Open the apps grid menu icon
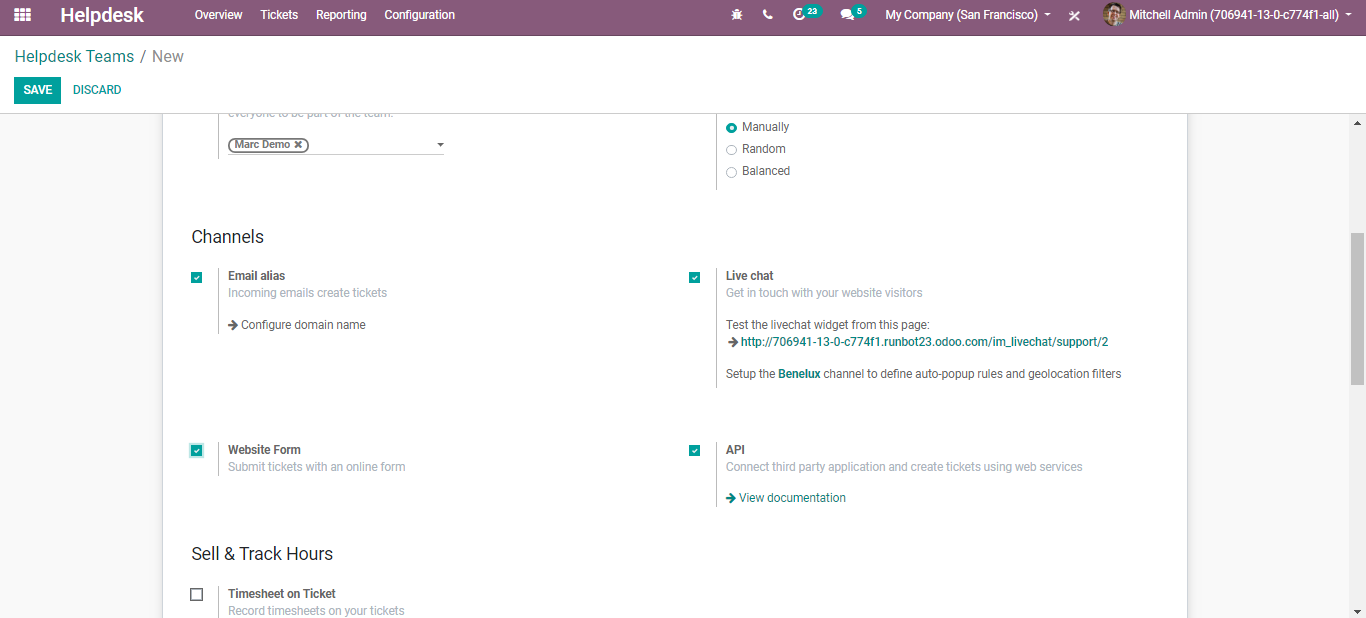 (x=22, y=15)
